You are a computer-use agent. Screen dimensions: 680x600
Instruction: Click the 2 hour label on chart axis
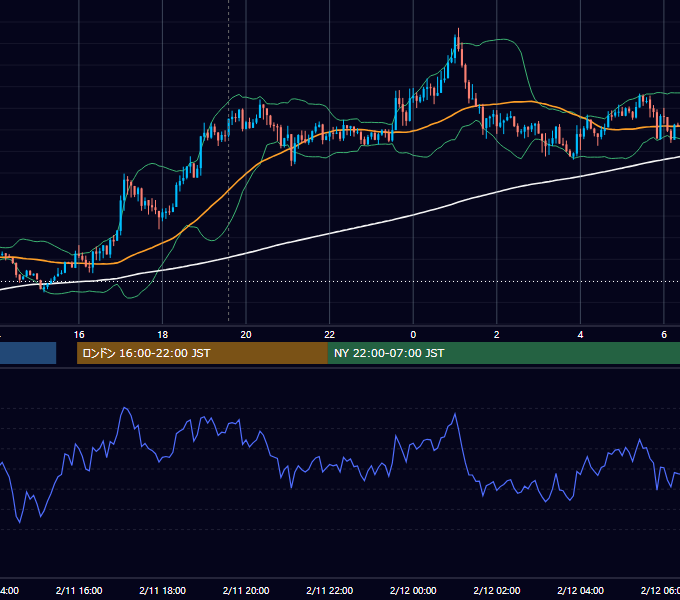pos(497,335)
